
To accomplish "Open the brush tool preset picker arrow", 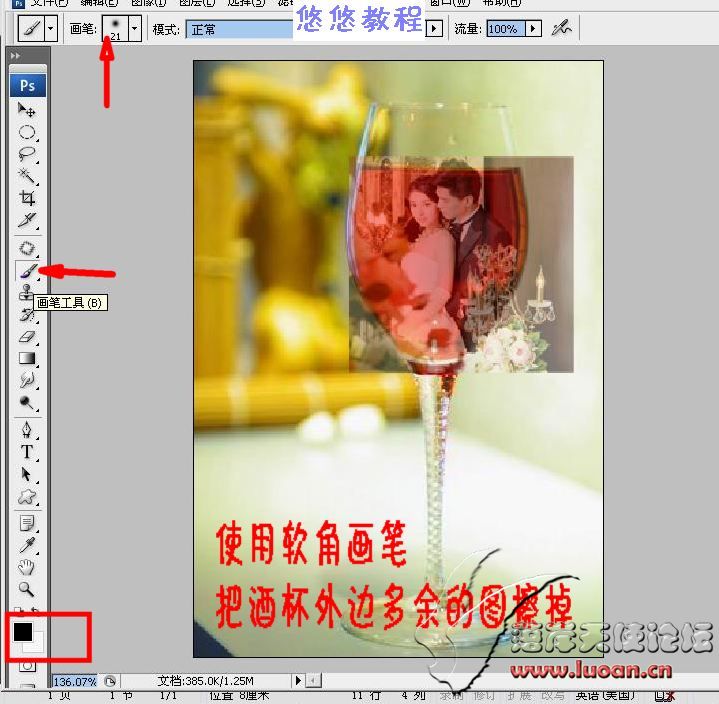I will coord(51,29).
